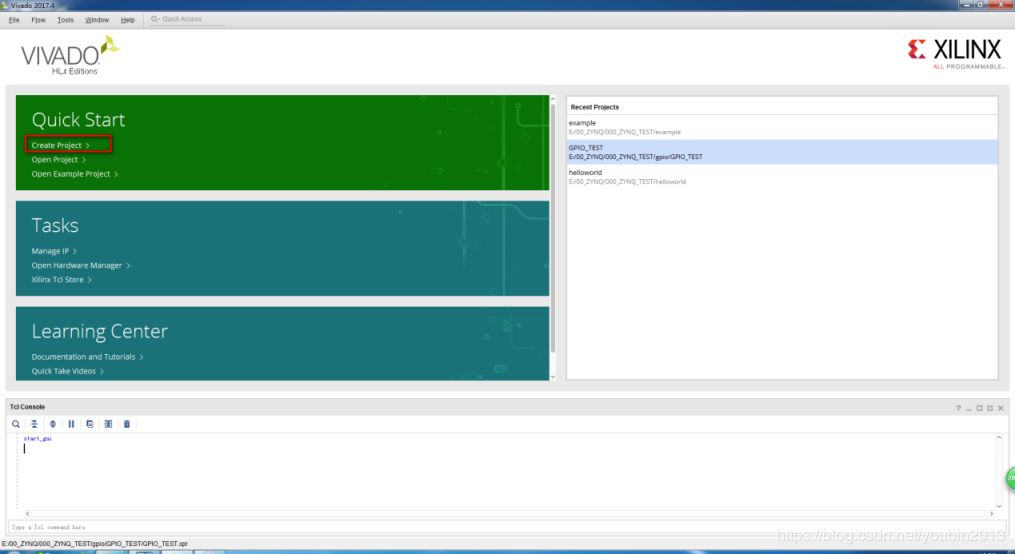The width and height of the screenshot is (1015, 554).
Task: Click the Tcl Console title label
Action: 27,407
